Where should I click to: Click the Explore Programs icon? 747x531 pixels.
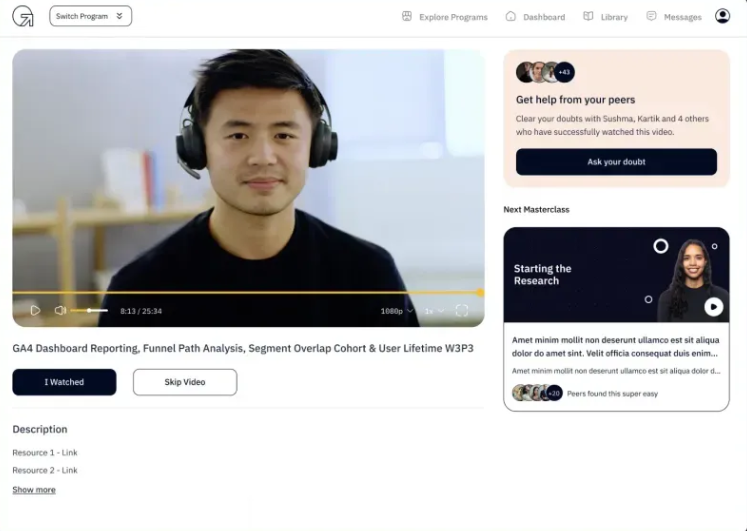(x=407, y=16)
